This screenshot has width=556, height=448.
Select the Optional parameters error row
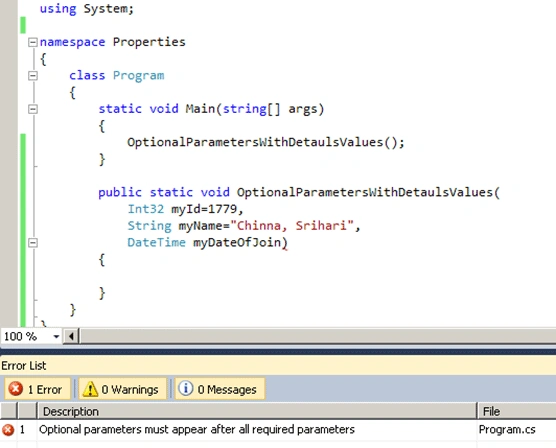pyautogui.click(x=278, y=430)
